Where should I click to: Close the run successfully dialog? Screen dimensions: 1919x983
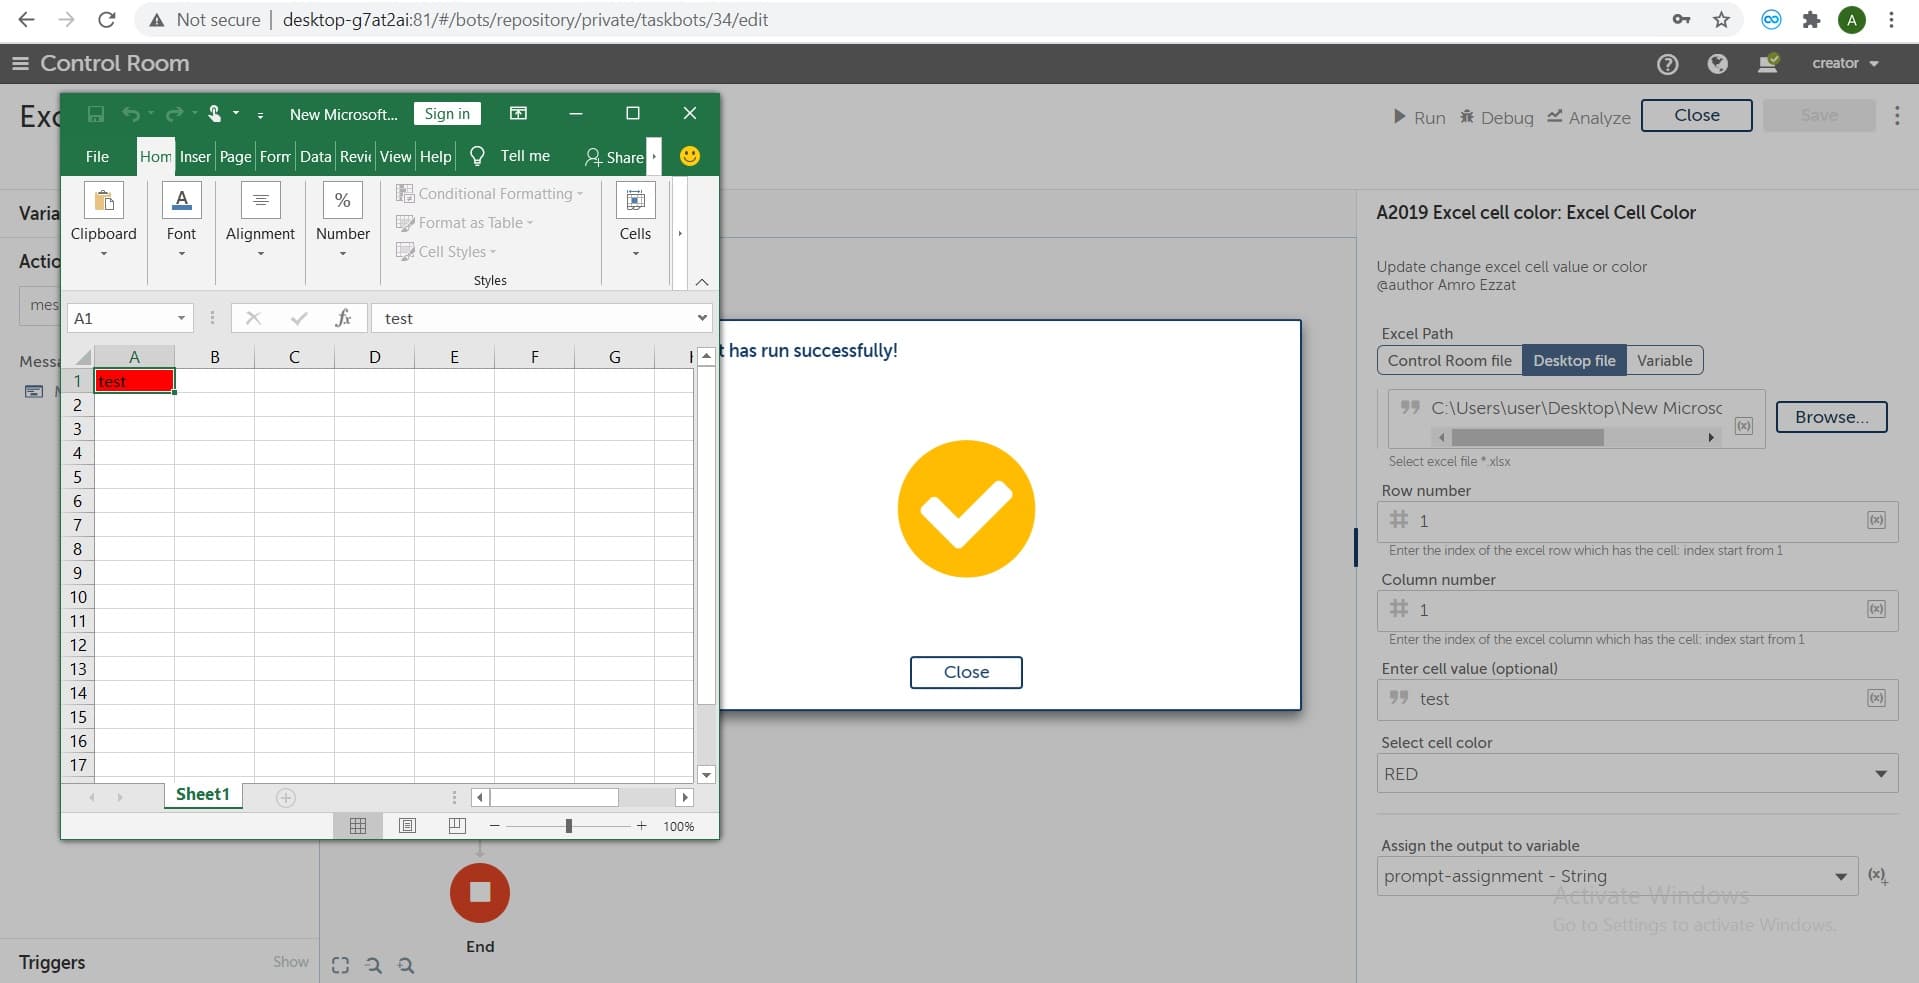966,672
